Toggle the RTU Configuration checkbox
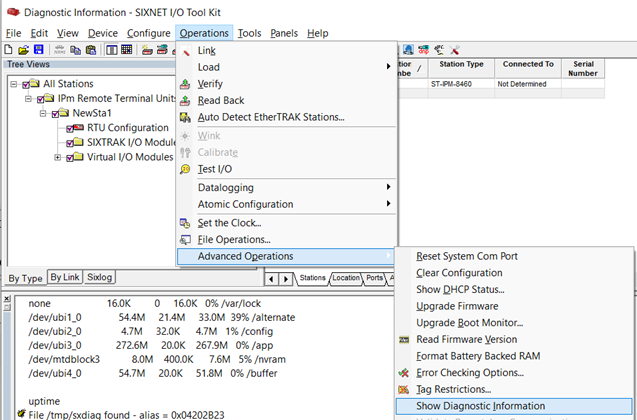This screenshot has height=420, width=637. point(70,129)
